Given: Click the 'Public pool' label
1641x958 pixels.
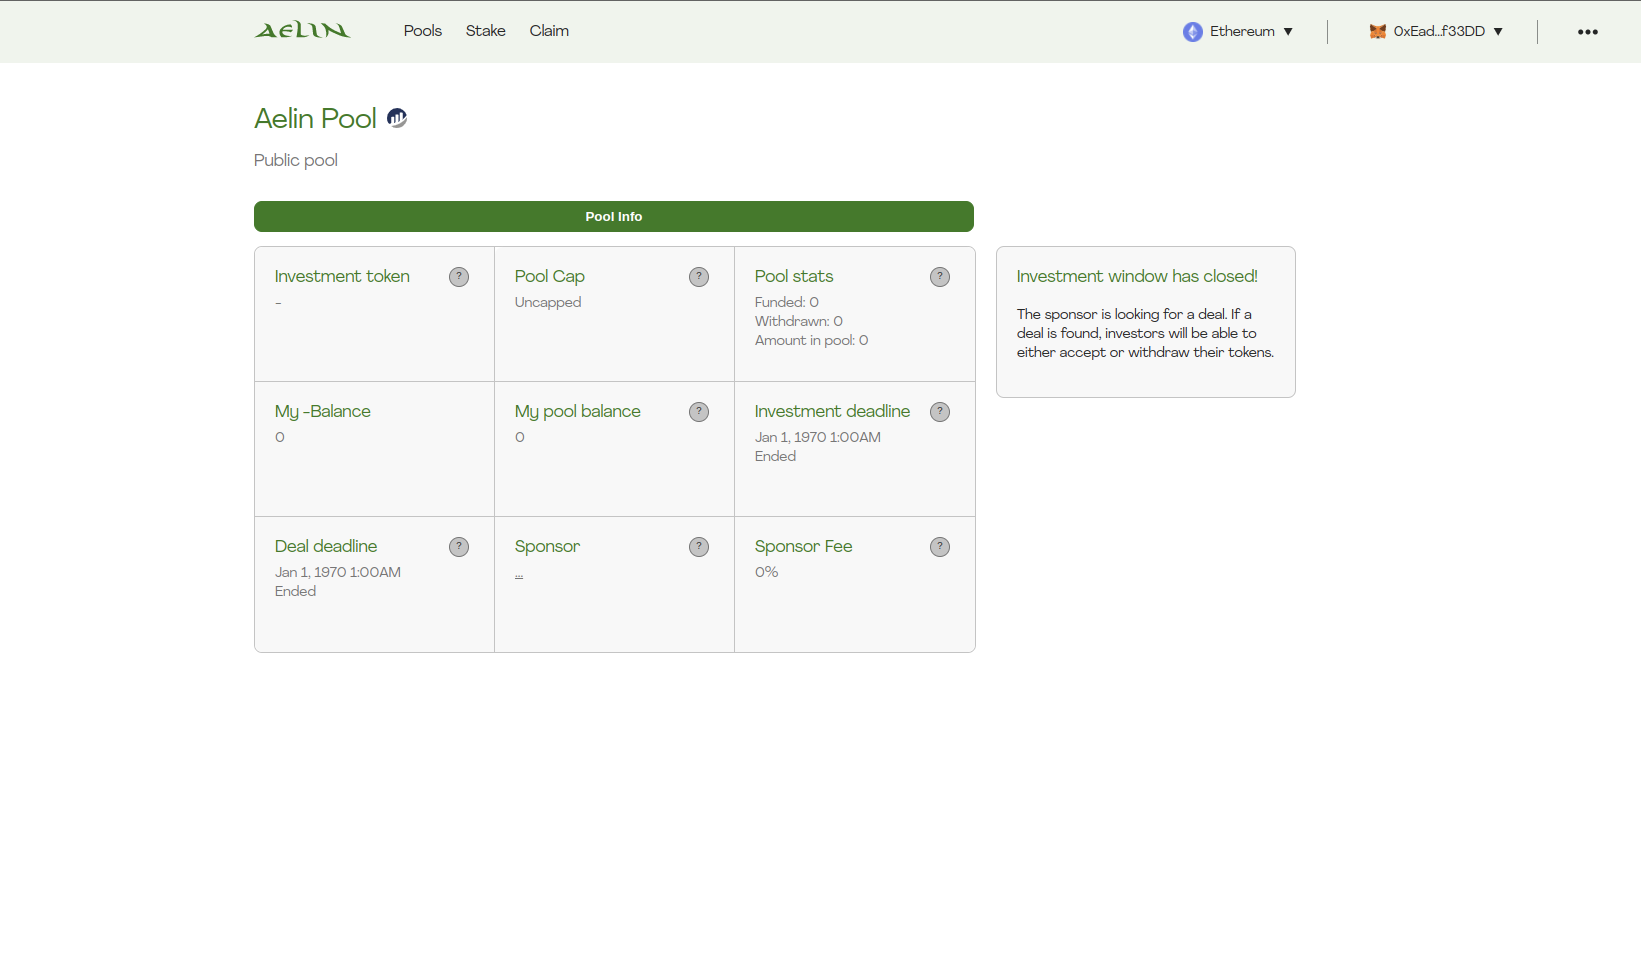Looking at the screenshot, I should [296, 160].
